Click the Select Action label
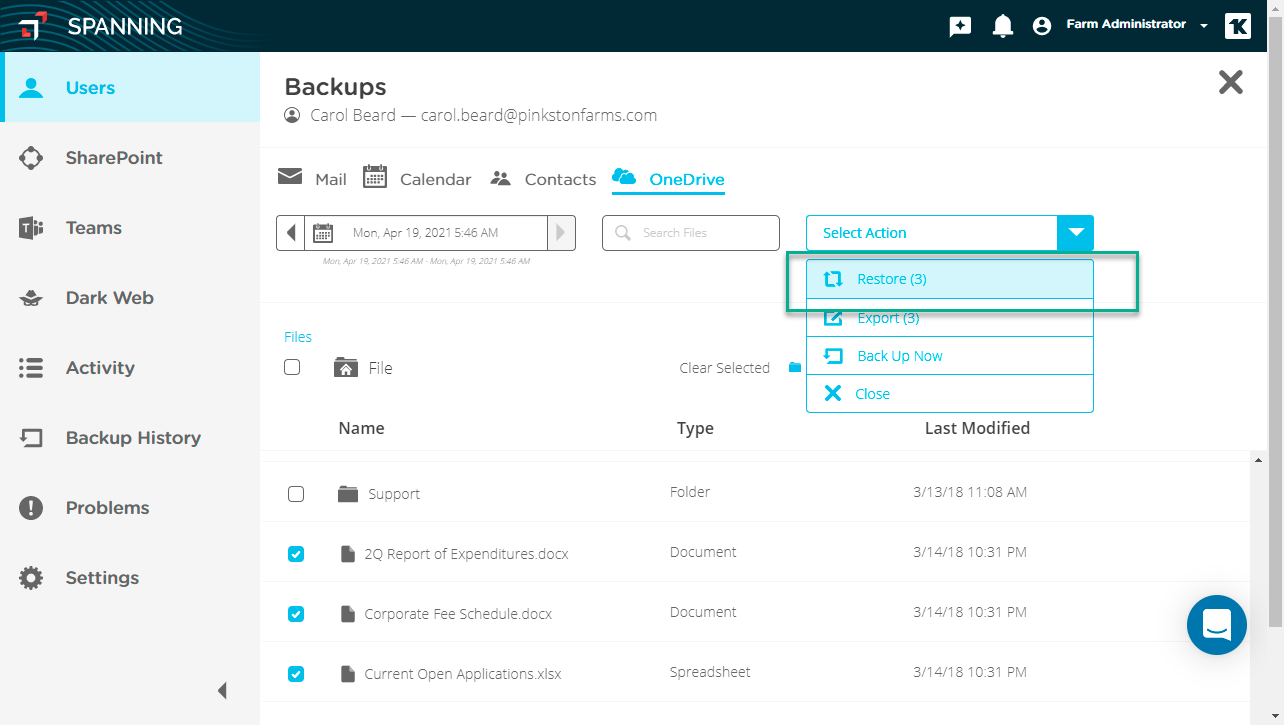Viewport: 1284px width, 725px height. click(x=865, y=233)
